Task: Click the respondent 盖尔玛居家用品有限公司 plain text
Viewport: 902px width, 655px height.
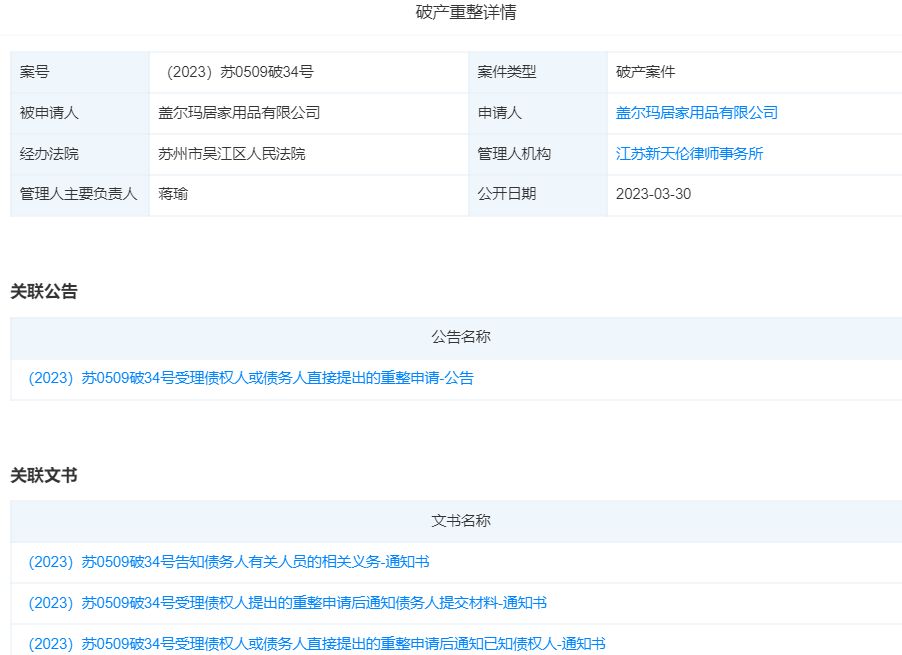Action: click(239, 113)
